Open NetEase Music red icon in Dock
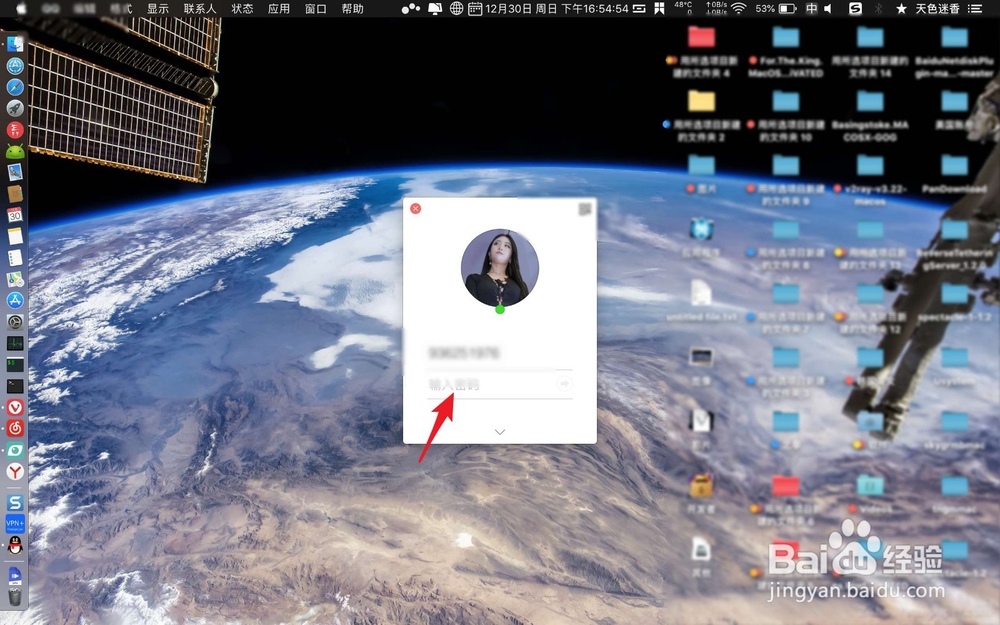 [x=15, y=429]
